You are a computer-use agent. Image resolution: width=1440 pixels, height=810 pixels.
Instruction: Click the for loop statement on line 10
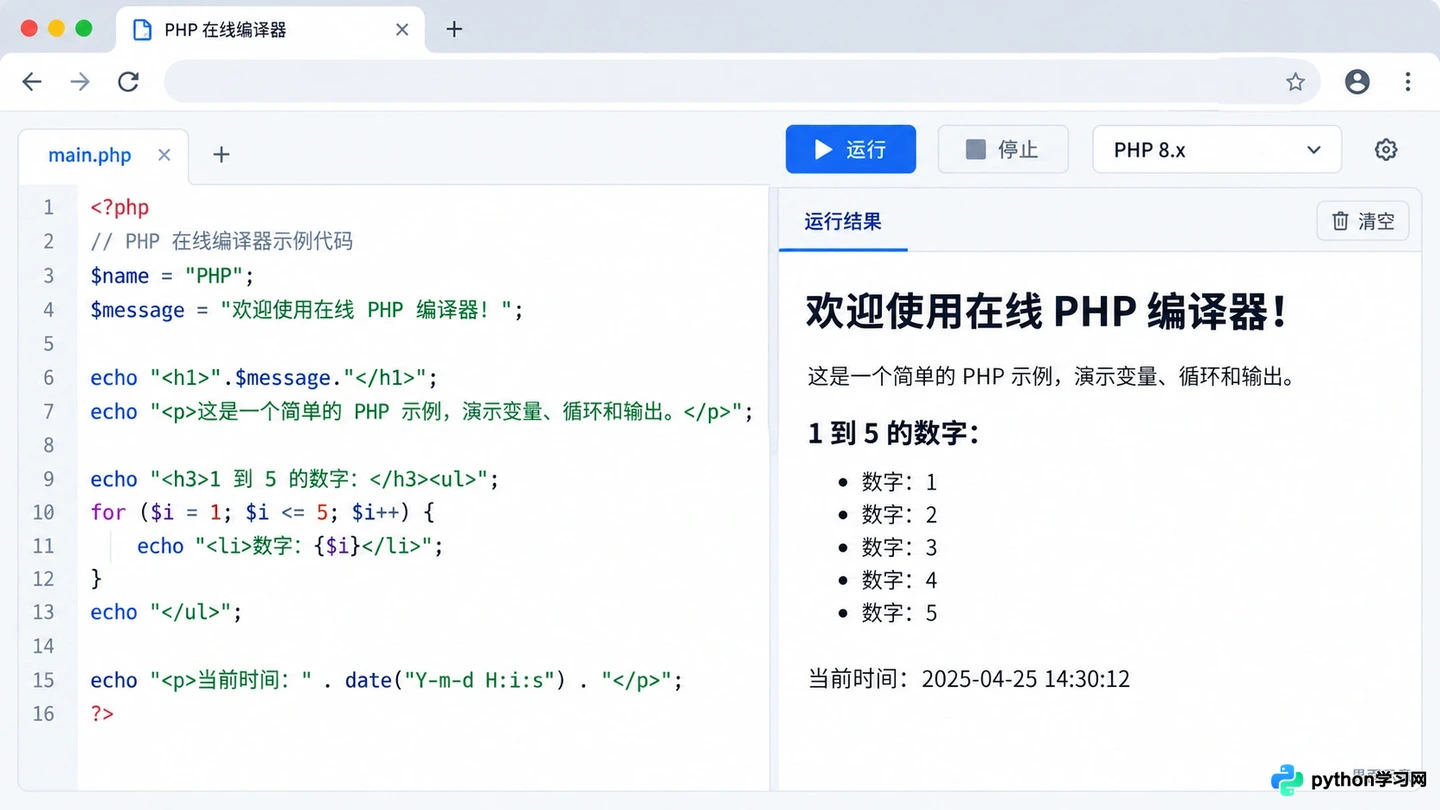pyautogui.click(x=263, y=512)
